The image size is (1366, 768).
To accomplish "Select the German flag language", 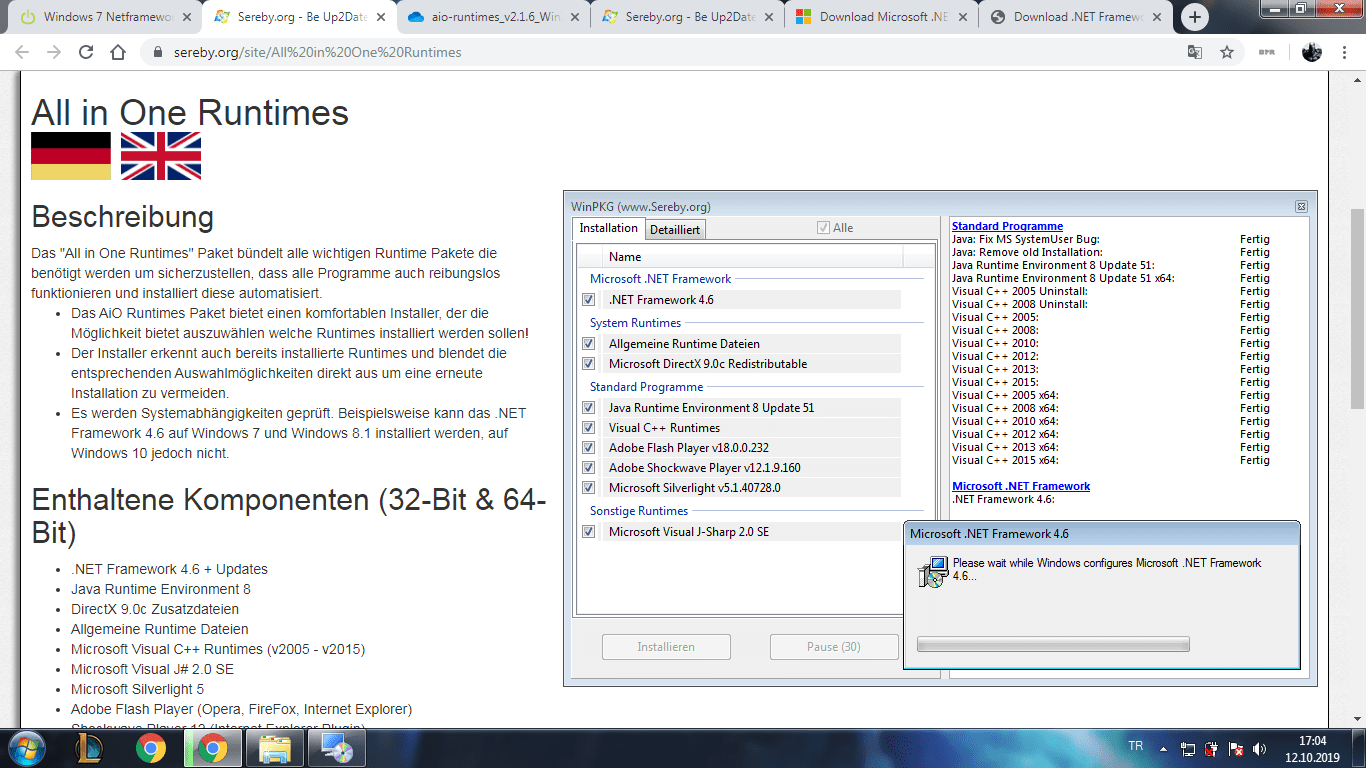I will point(71,156).
